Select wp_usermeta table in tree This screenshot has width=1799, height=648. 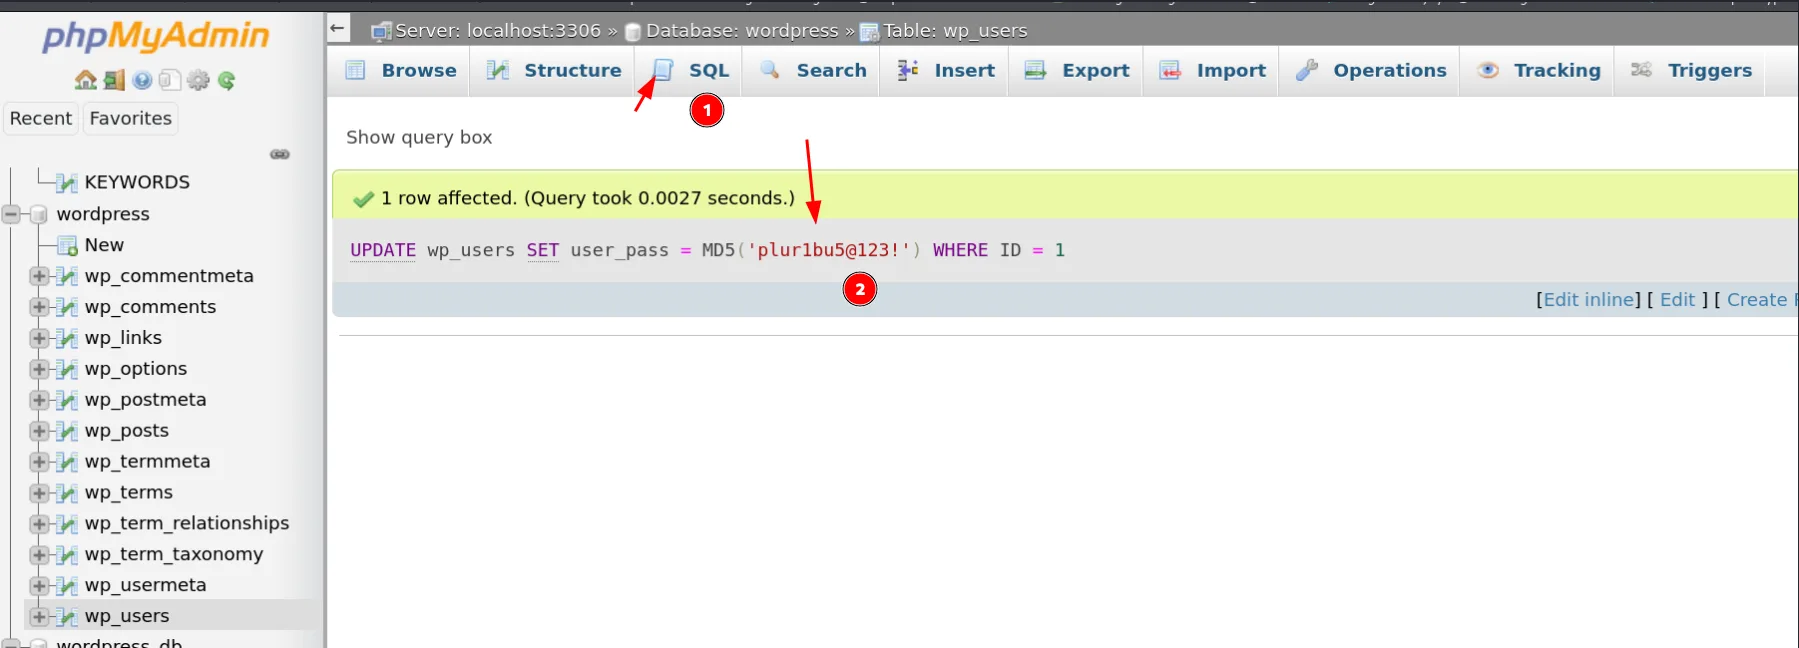click(x=146, y=585)
